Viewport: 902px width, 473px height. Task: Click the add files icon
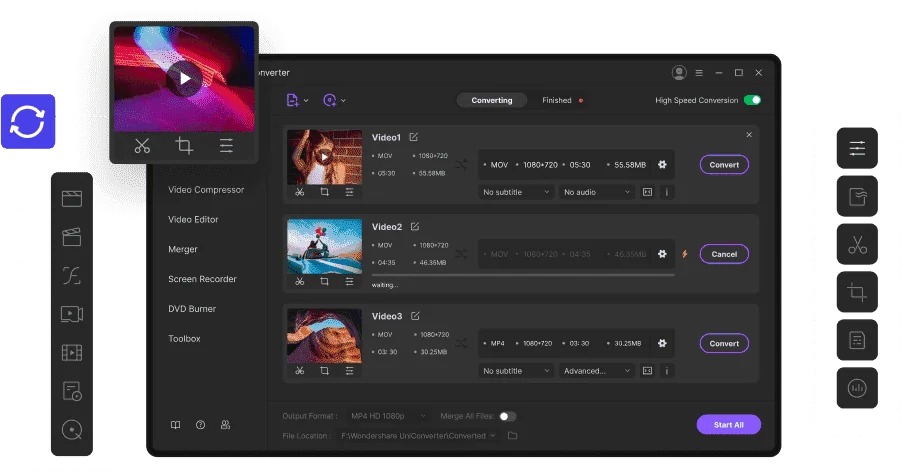pos(293,100)
